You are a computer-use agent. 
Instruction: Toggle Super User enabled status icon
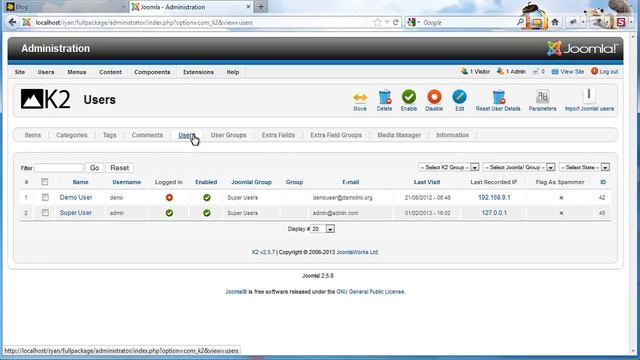click(x=207, y=213)
